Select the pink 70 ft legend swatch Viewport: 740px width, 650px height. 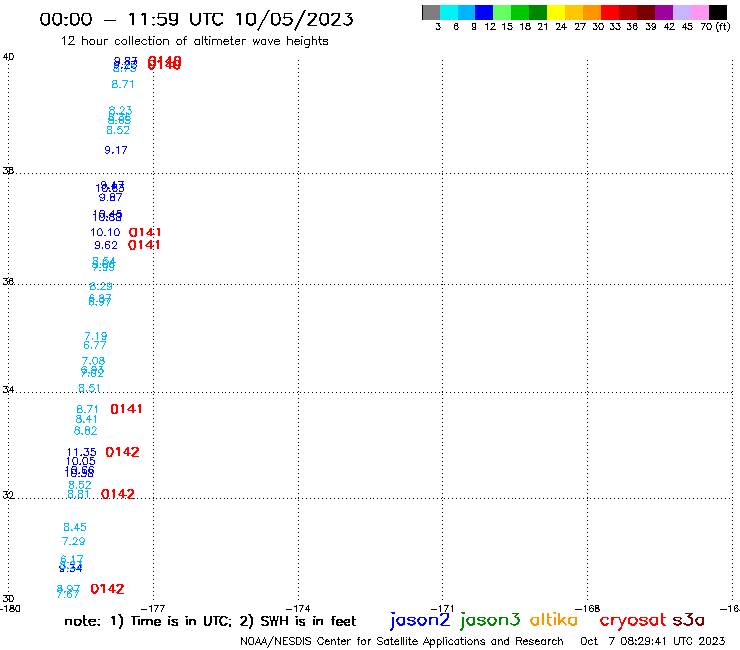[x=699, y=12]
